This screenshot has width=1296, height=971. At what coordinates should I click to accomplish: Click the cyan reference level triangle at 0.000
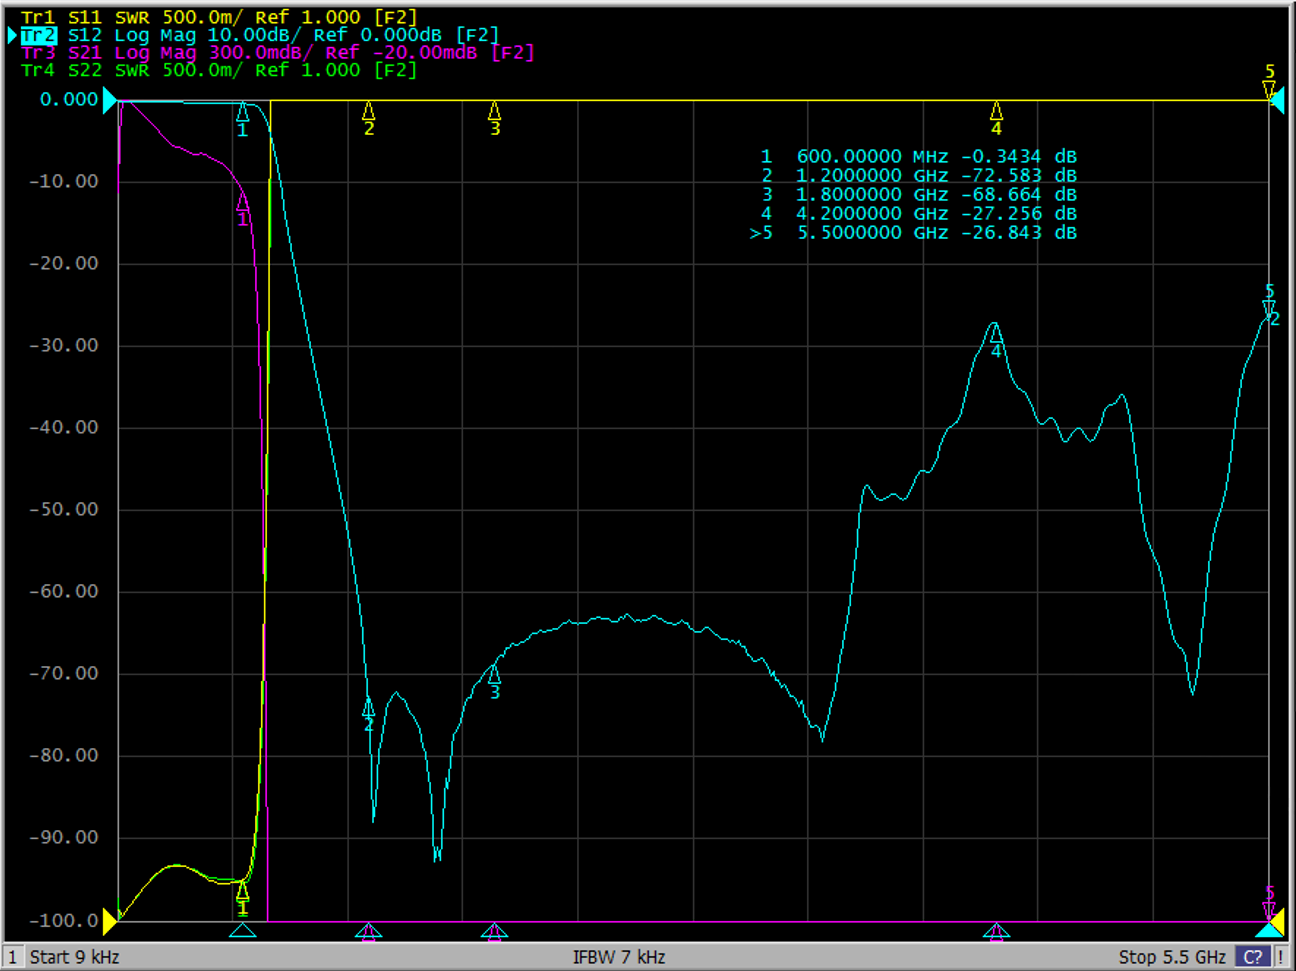(x=110, y=100)
